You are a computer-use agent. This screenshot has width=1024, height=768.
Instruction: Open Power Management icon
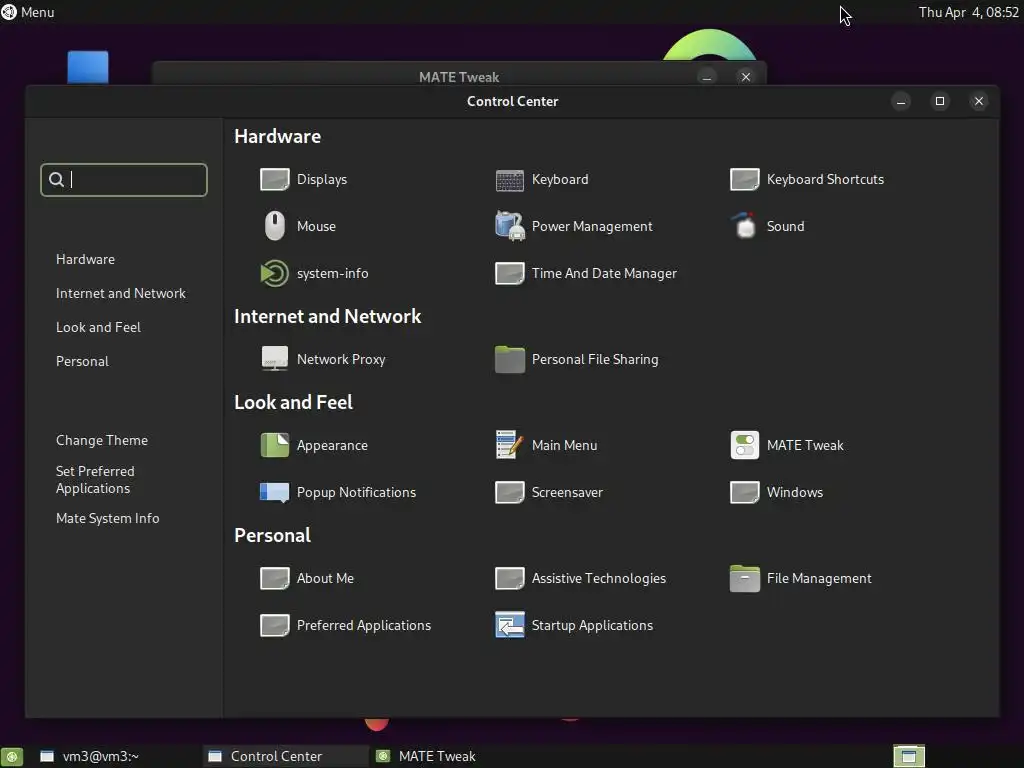pyautogui.click(x=509, y=226)
